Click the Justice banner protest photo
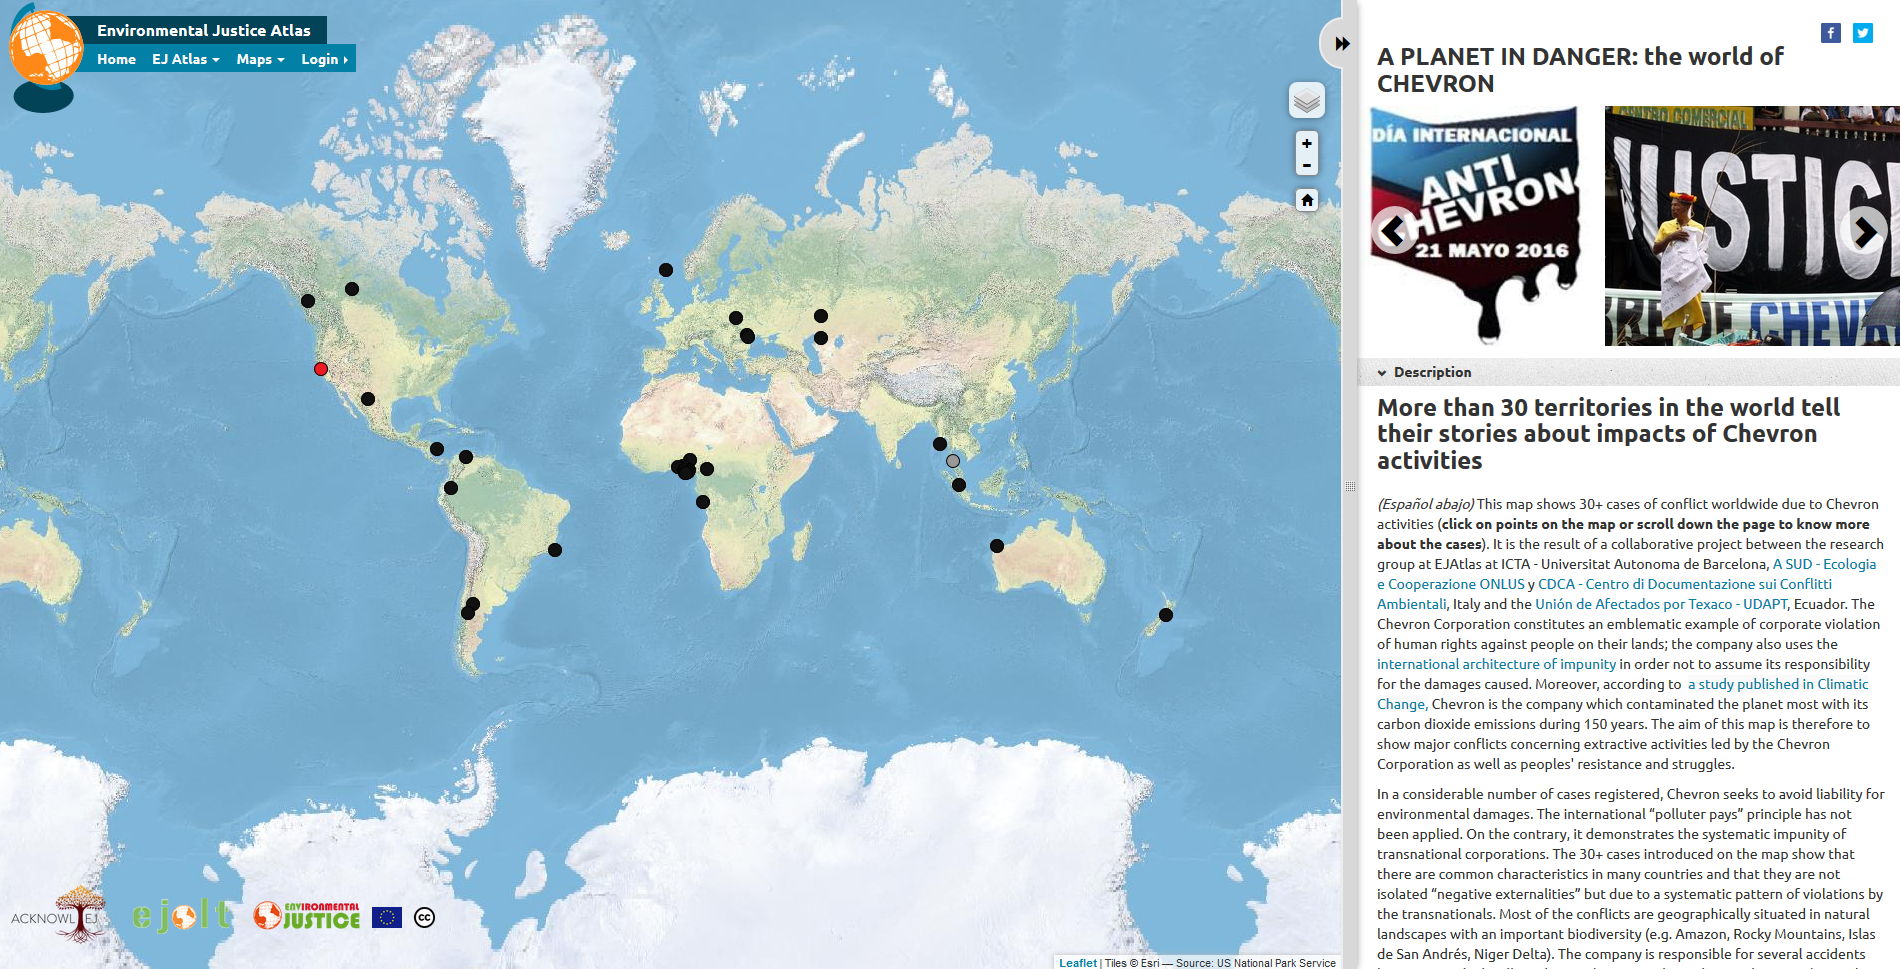 (x=1752, y=226)
